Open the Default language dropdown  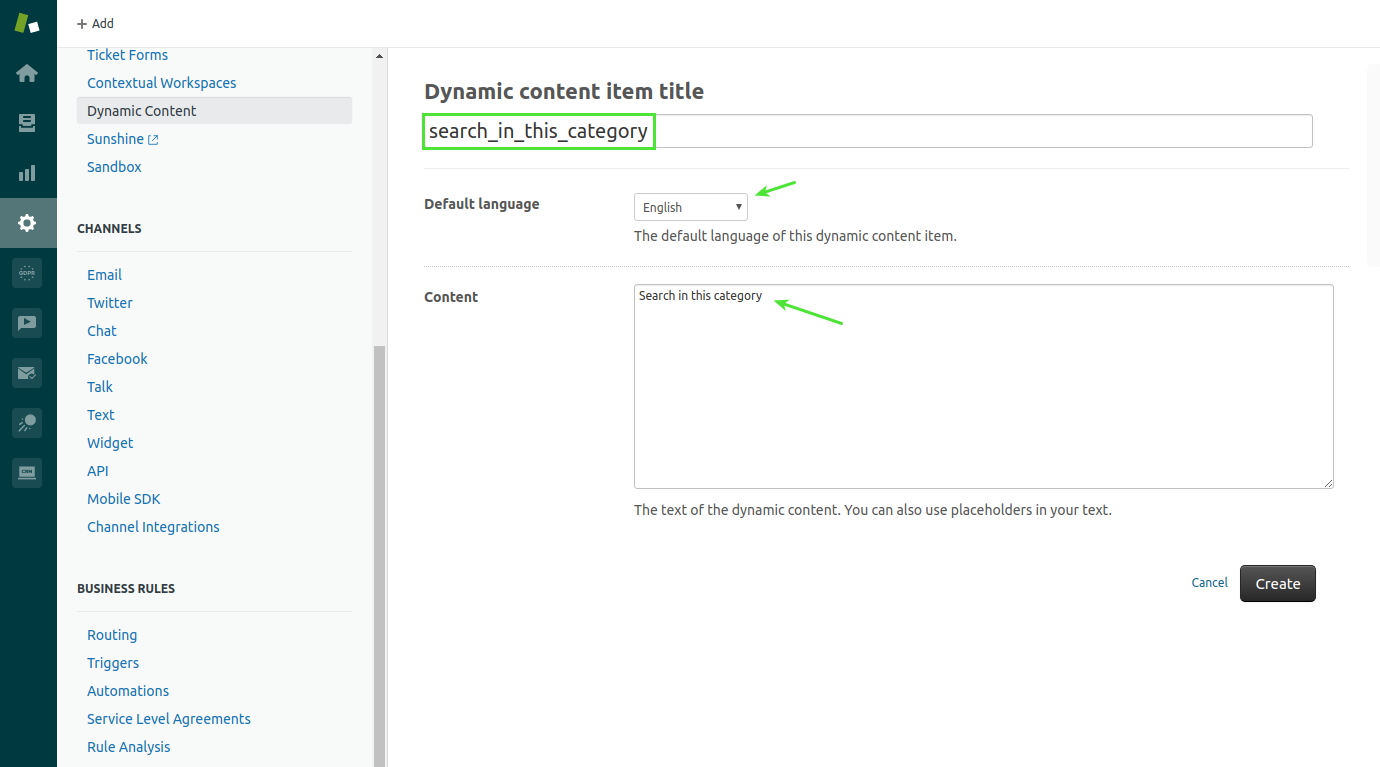point(690,207)
